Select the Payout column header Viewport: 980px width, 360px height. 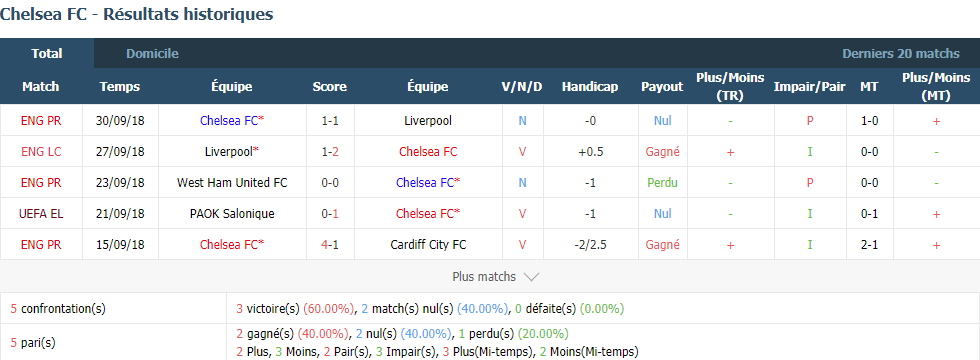[x=662, y=87]
